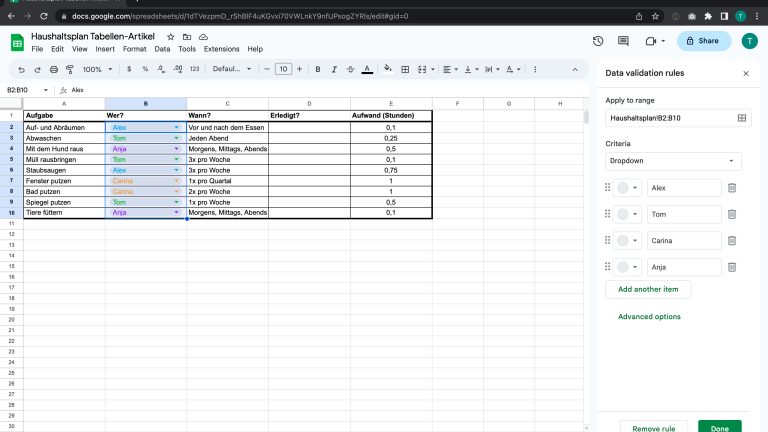The width and height of the screenshot is (768, 432).
Task: Open the comments icon
Action: pyautogui.click(x=623, y=41)
